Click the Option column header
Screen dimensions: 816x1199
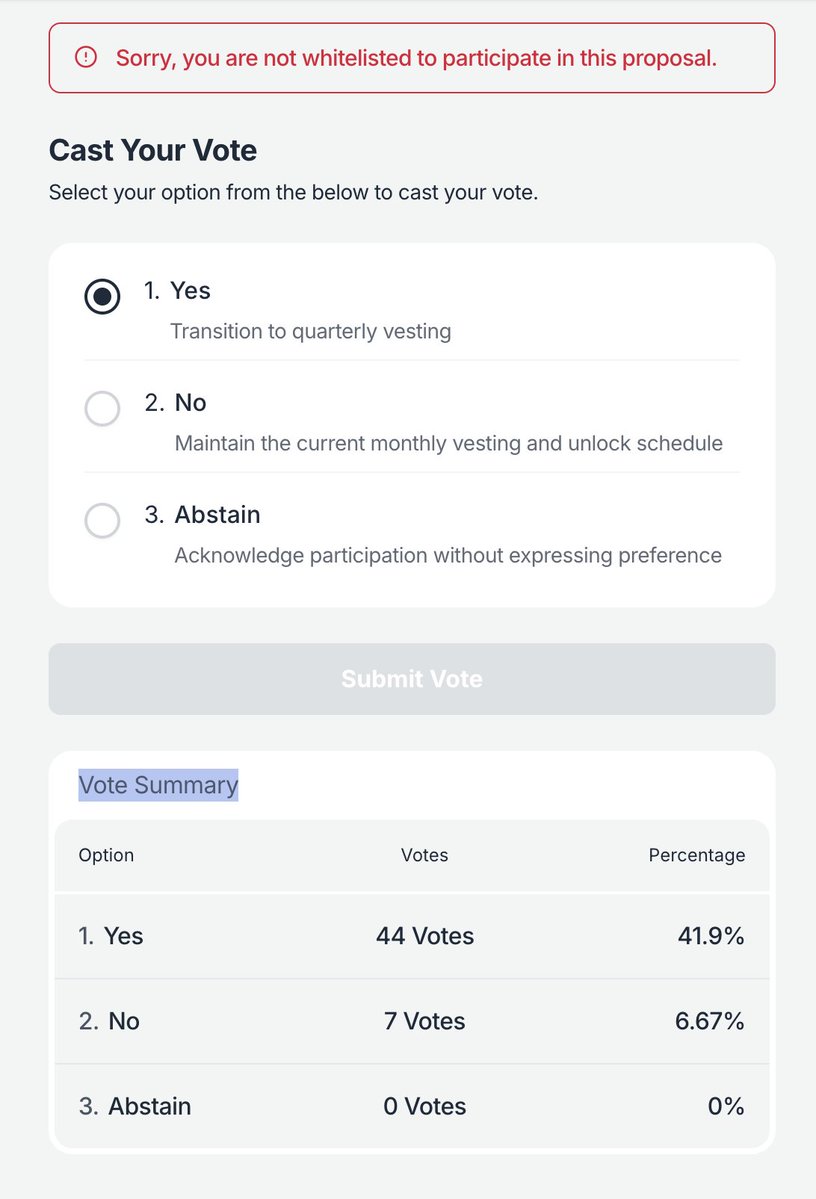[106, 855]
